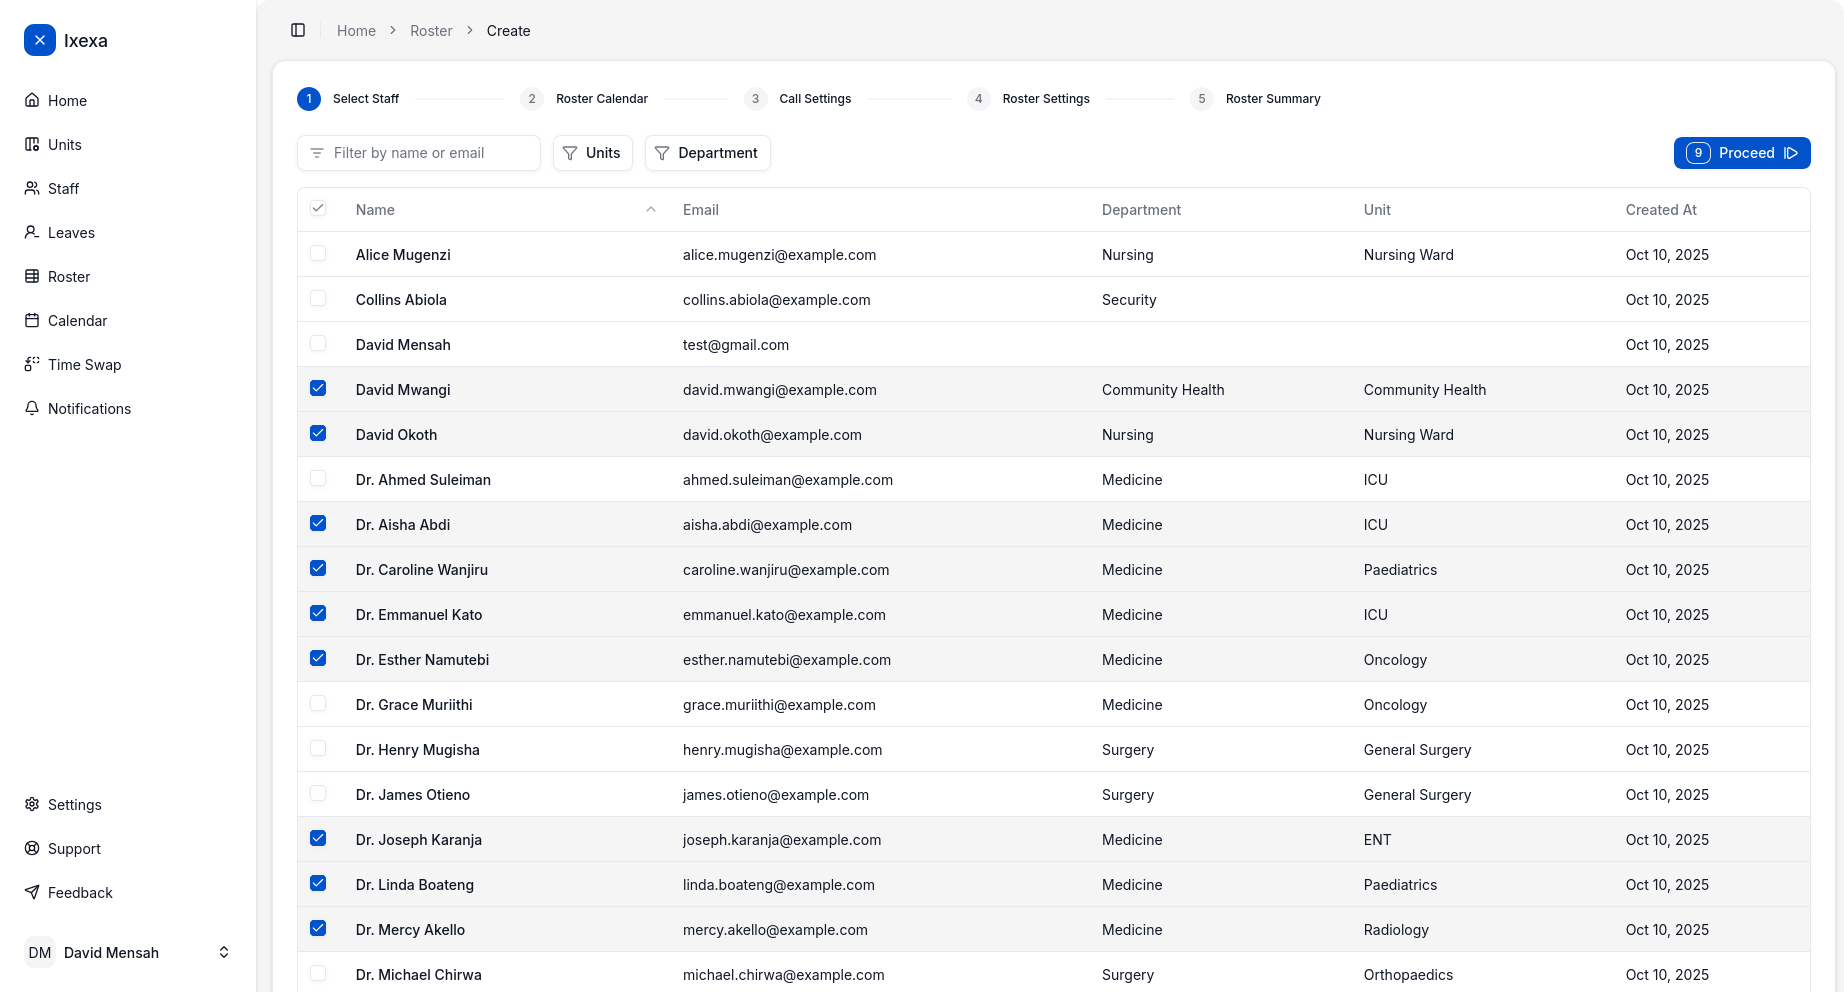Click the Notifications bell icon
Viewport: 1844px width, 992px height.
(32, 408)
